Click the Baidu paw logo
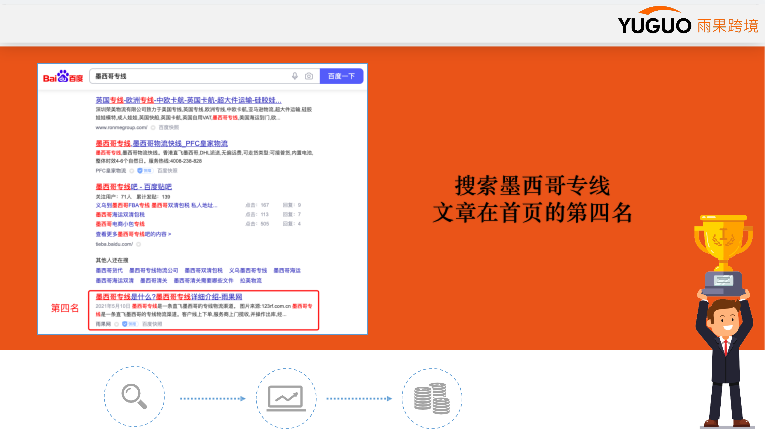 [63, 77]
